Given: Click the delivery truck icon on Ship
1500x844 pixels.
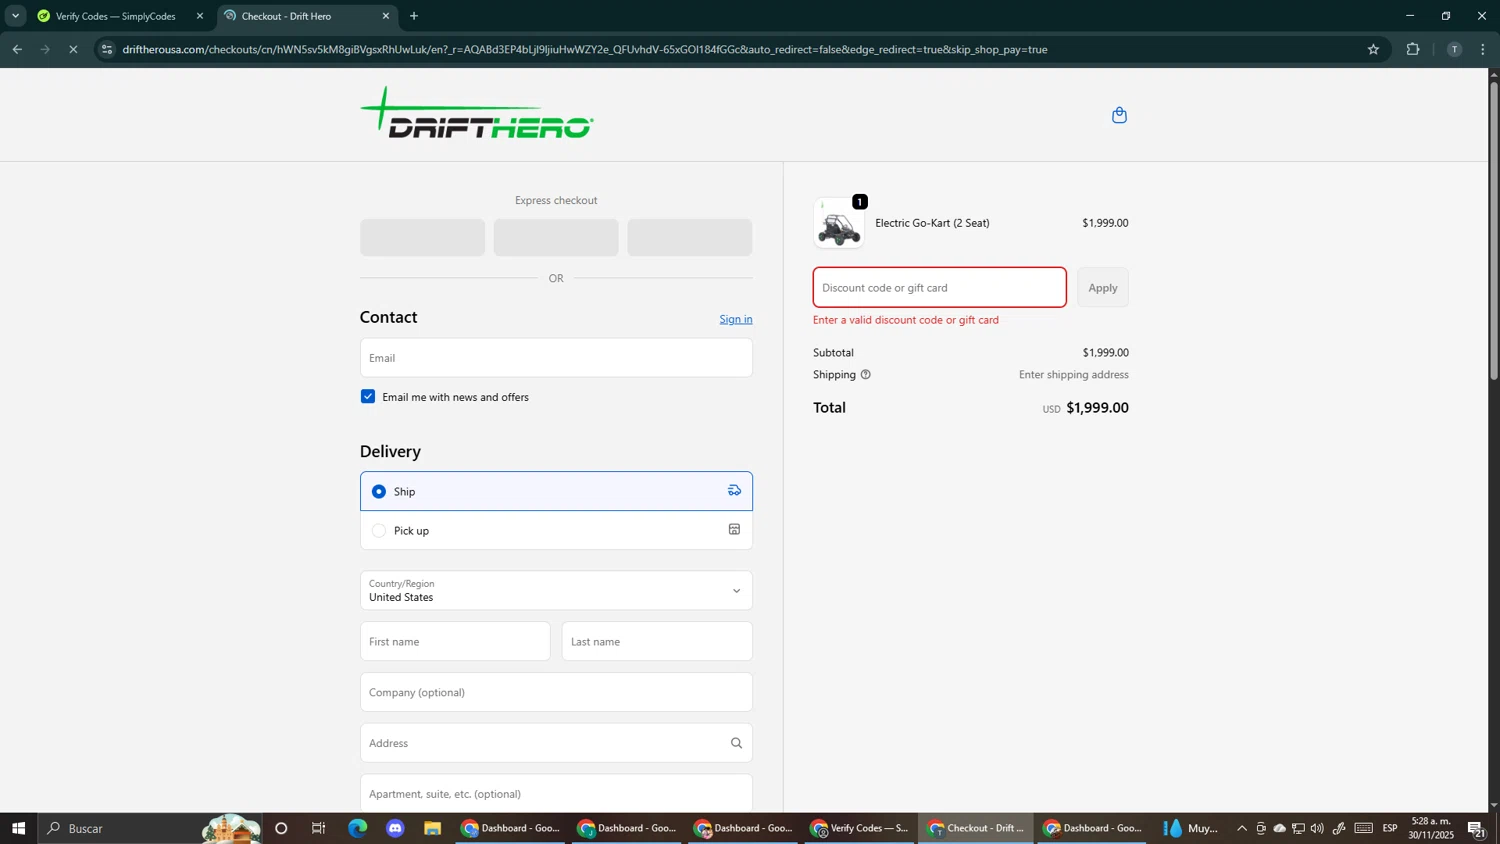Looking at the screenshot, I should (734, 491).
